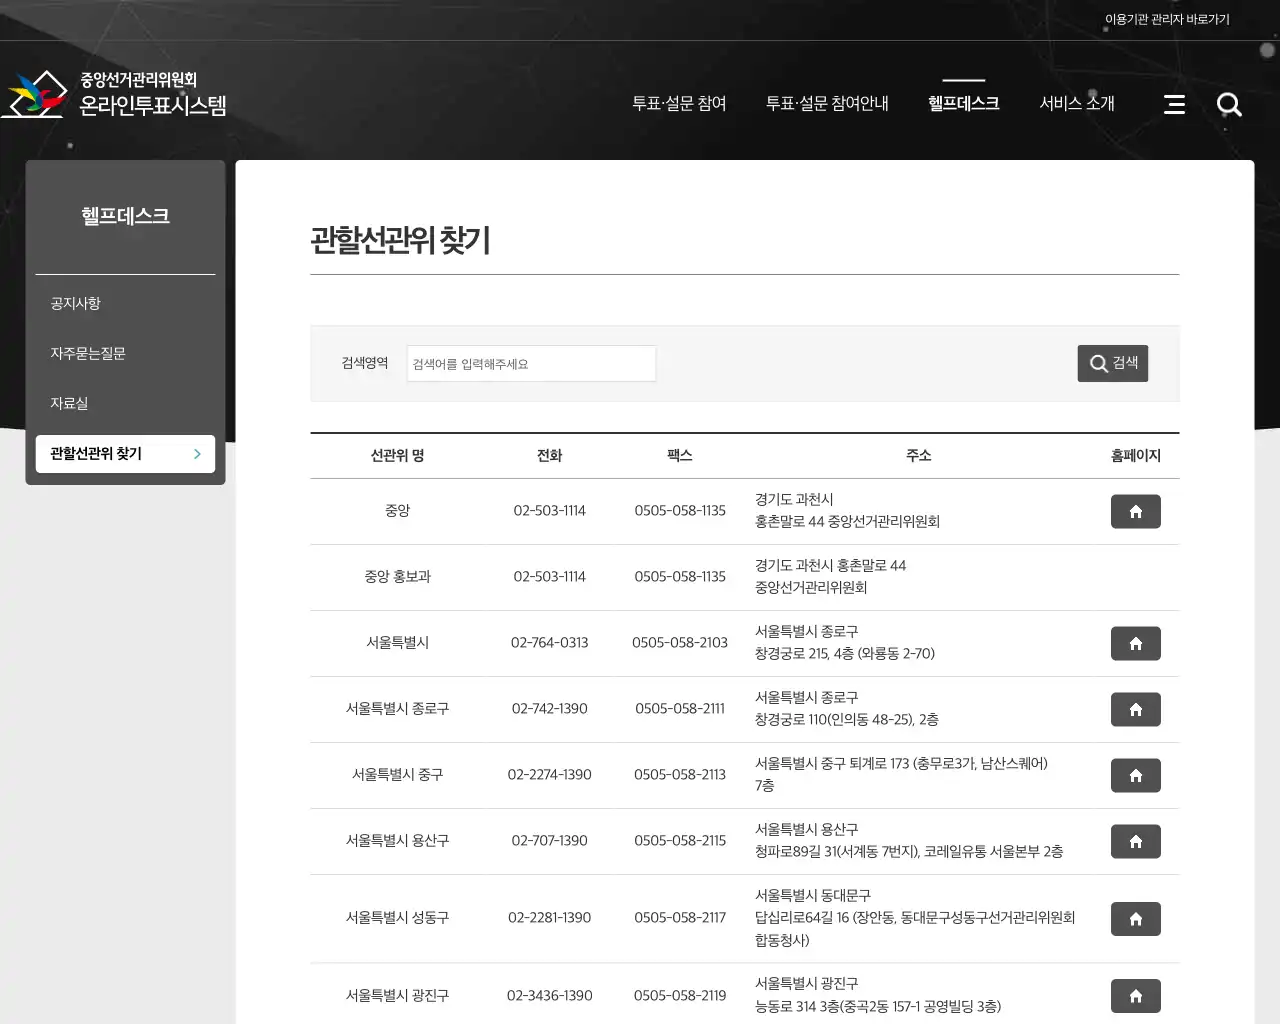The image size is (1280, 1024).
Task: Open the hamburger navigation menu
Action: pos(1174,104)
